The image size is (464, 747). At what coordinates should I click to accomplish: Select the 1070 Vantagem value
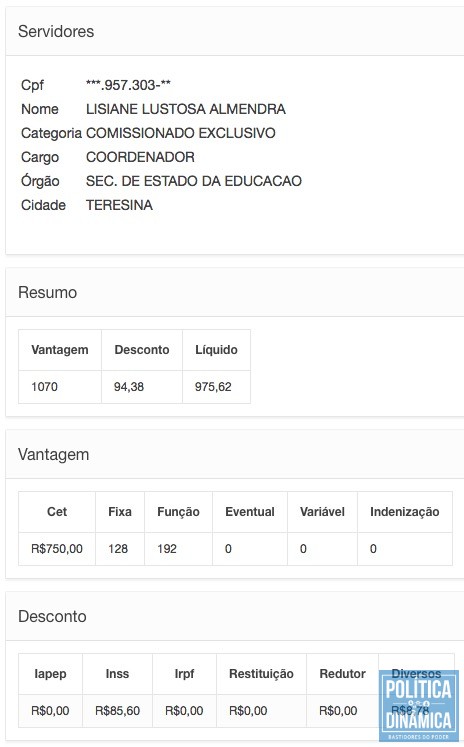click(44, 386)
